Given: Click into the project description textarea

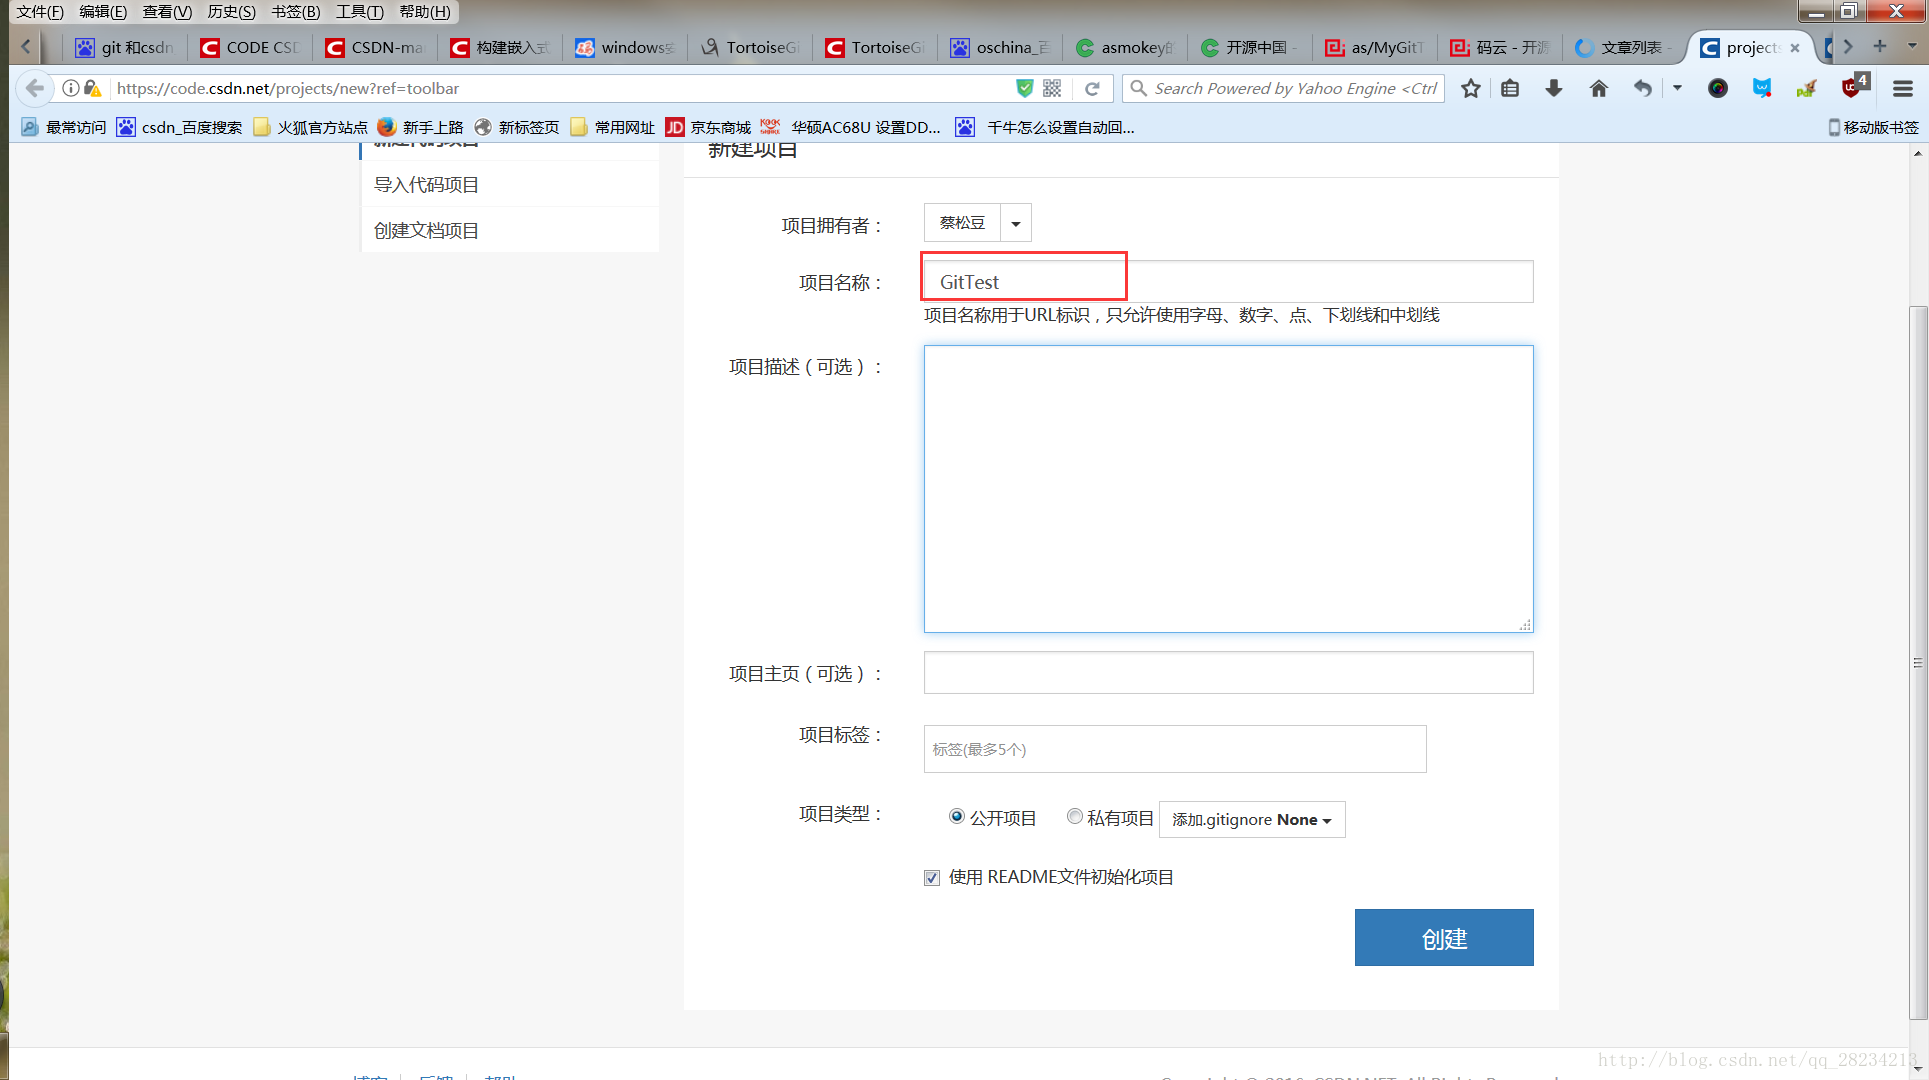Looking at the screenshot, I should pos(1228,489).
